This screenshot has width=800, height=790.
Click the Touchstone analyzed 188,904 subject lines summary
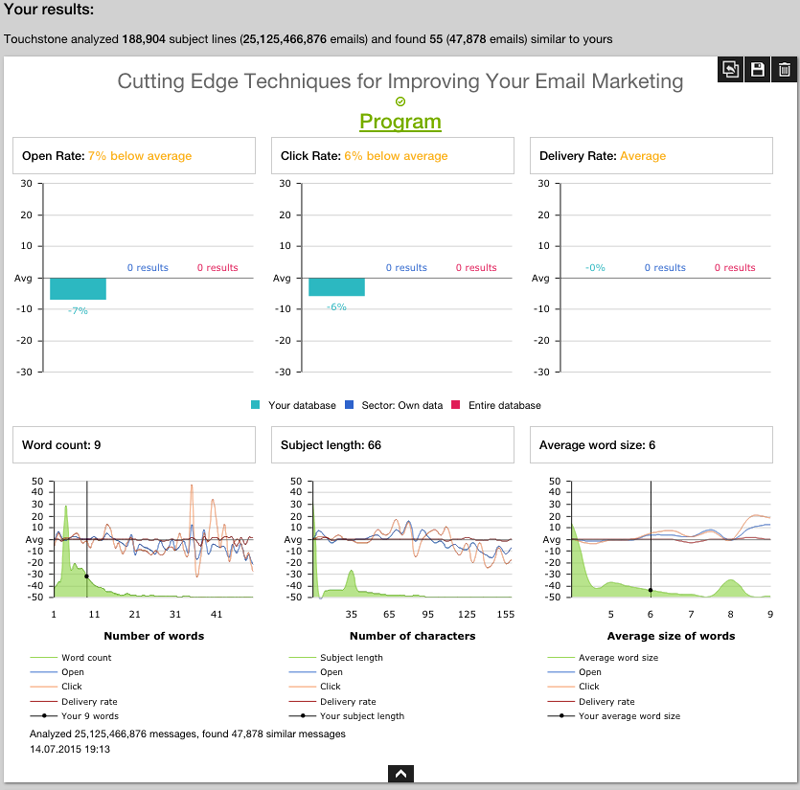(308, 39)
